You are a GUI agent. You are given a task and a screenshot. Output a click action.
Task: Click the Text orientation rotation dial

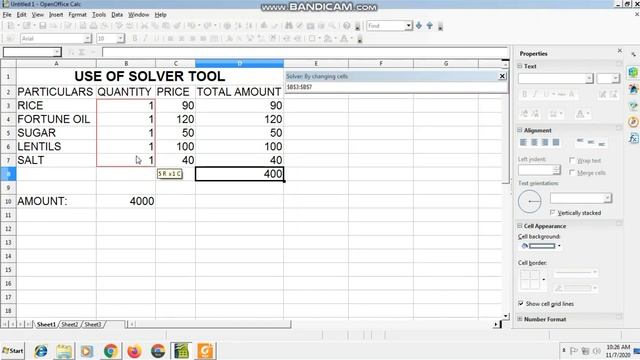(529, 202)
